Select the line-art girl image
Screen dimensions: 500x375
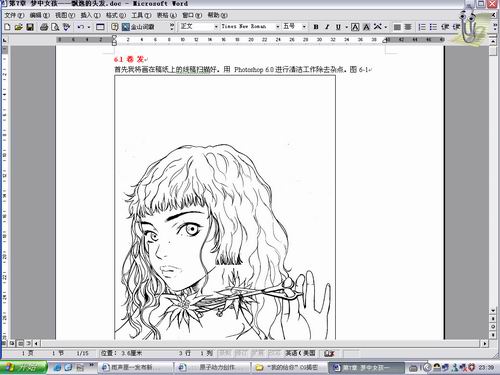pyautogui.click(x=225, y=207)
